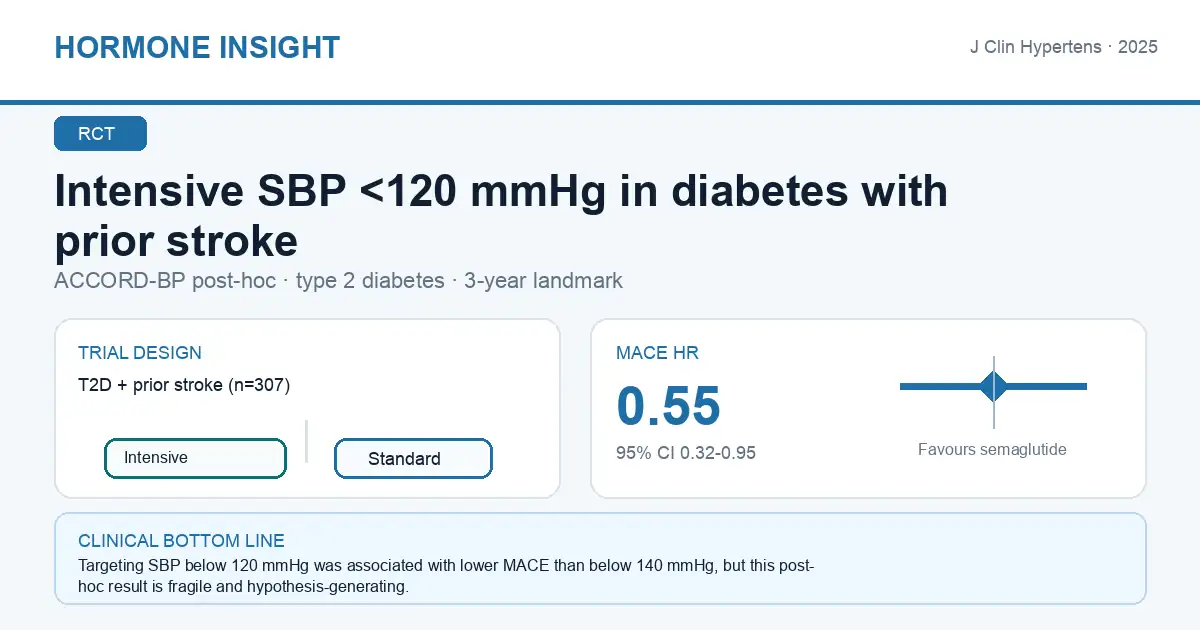
Task: Click the HORMONE INSIGHT brand title
Action: click(197, 47)
